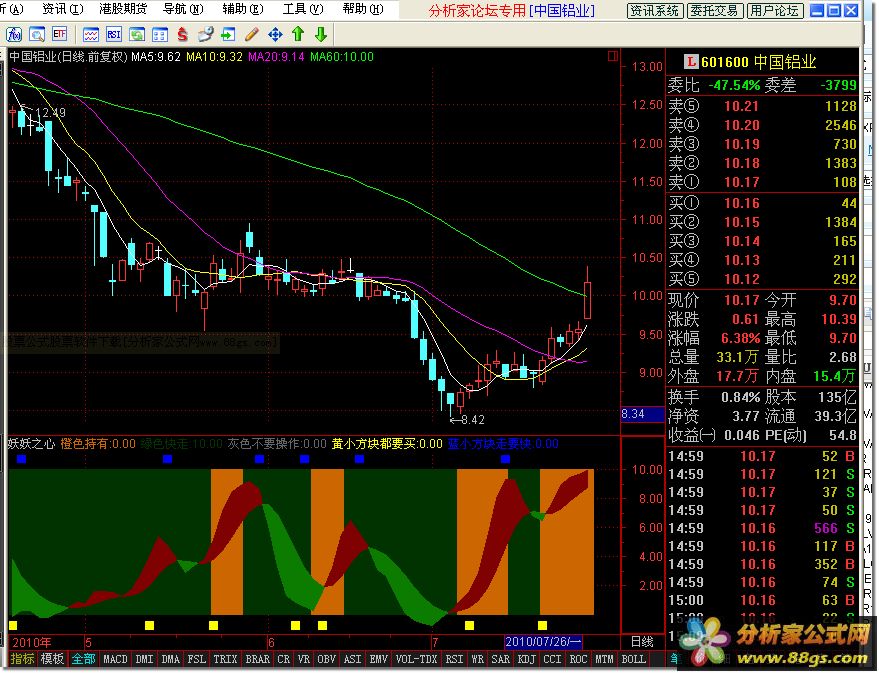The image size is (879, 673).
Task: Select the VR indicator tab
Action: pyautogui.click(x=303, y=659)
